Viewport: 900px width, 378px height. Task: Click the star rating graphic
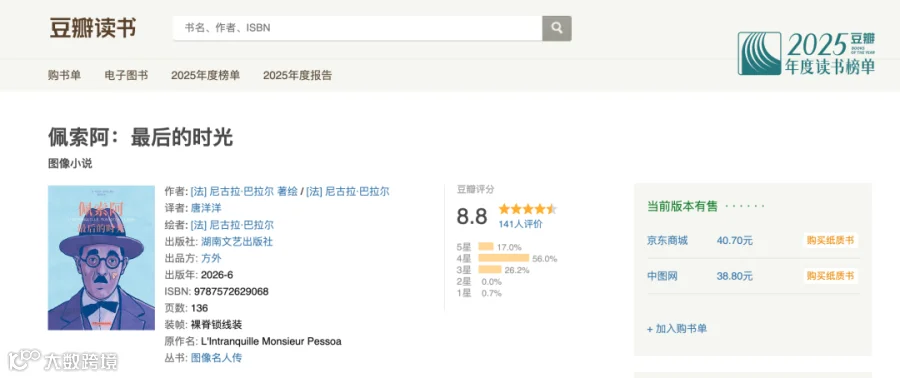click(x=527, y=209)
